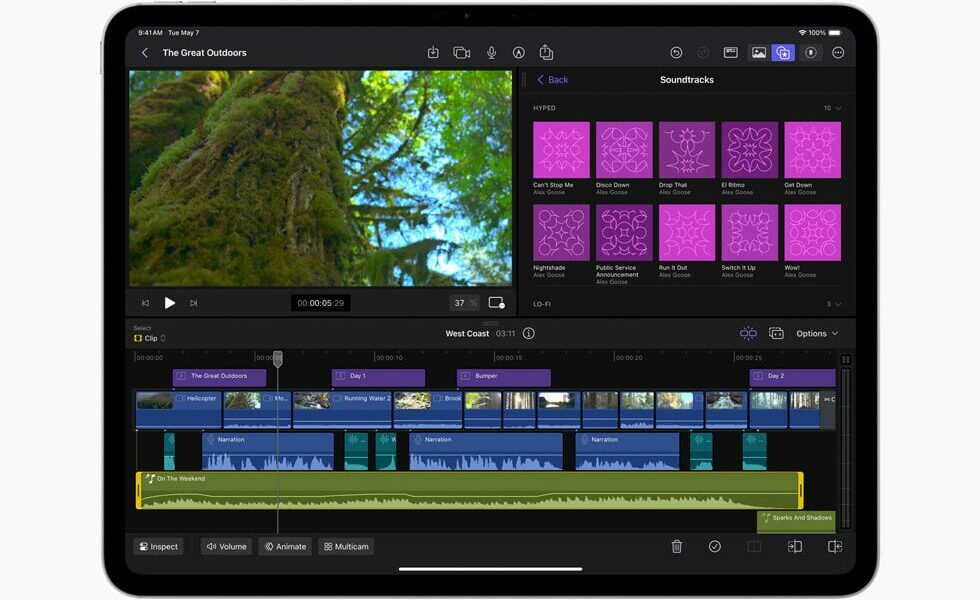Image resolution: width=980 pixels, height=600 pixels.
Task: Go back using the arrow beside The Great Outdoors
Action: pyautogui.click(x=145, y=53)
